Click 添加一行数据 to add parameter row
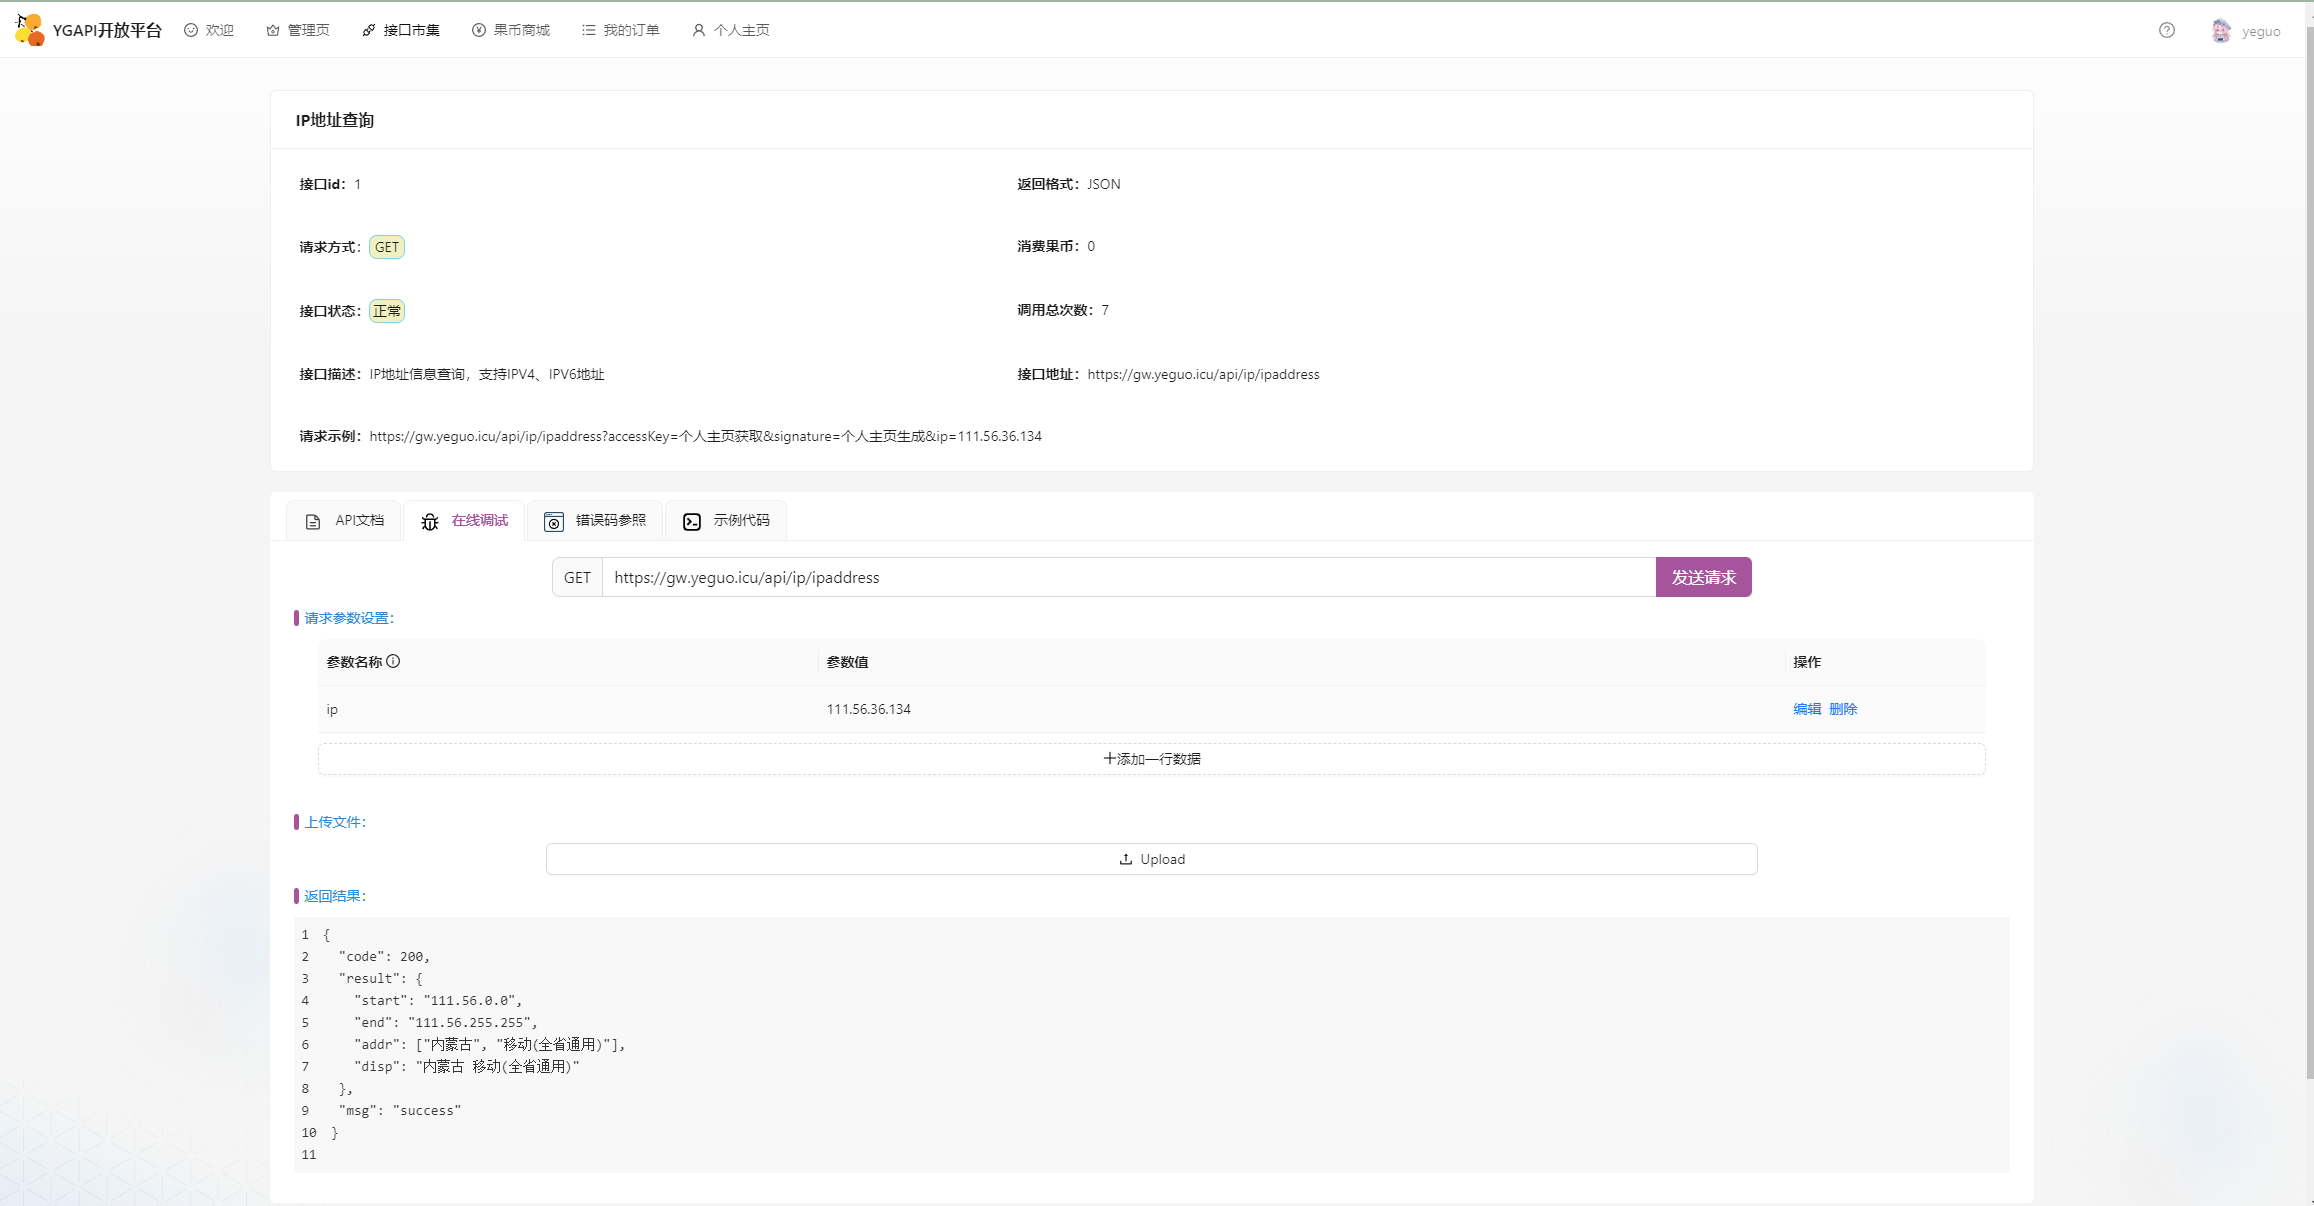 tap(1151, 759)
